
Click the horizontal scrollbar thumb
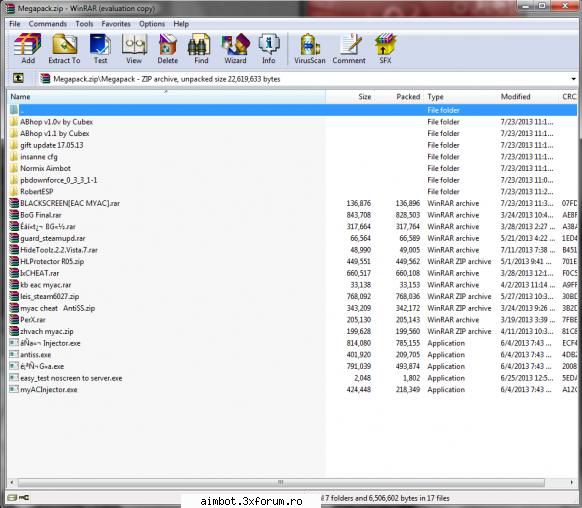pyautogui.click(x=281, y=482)
